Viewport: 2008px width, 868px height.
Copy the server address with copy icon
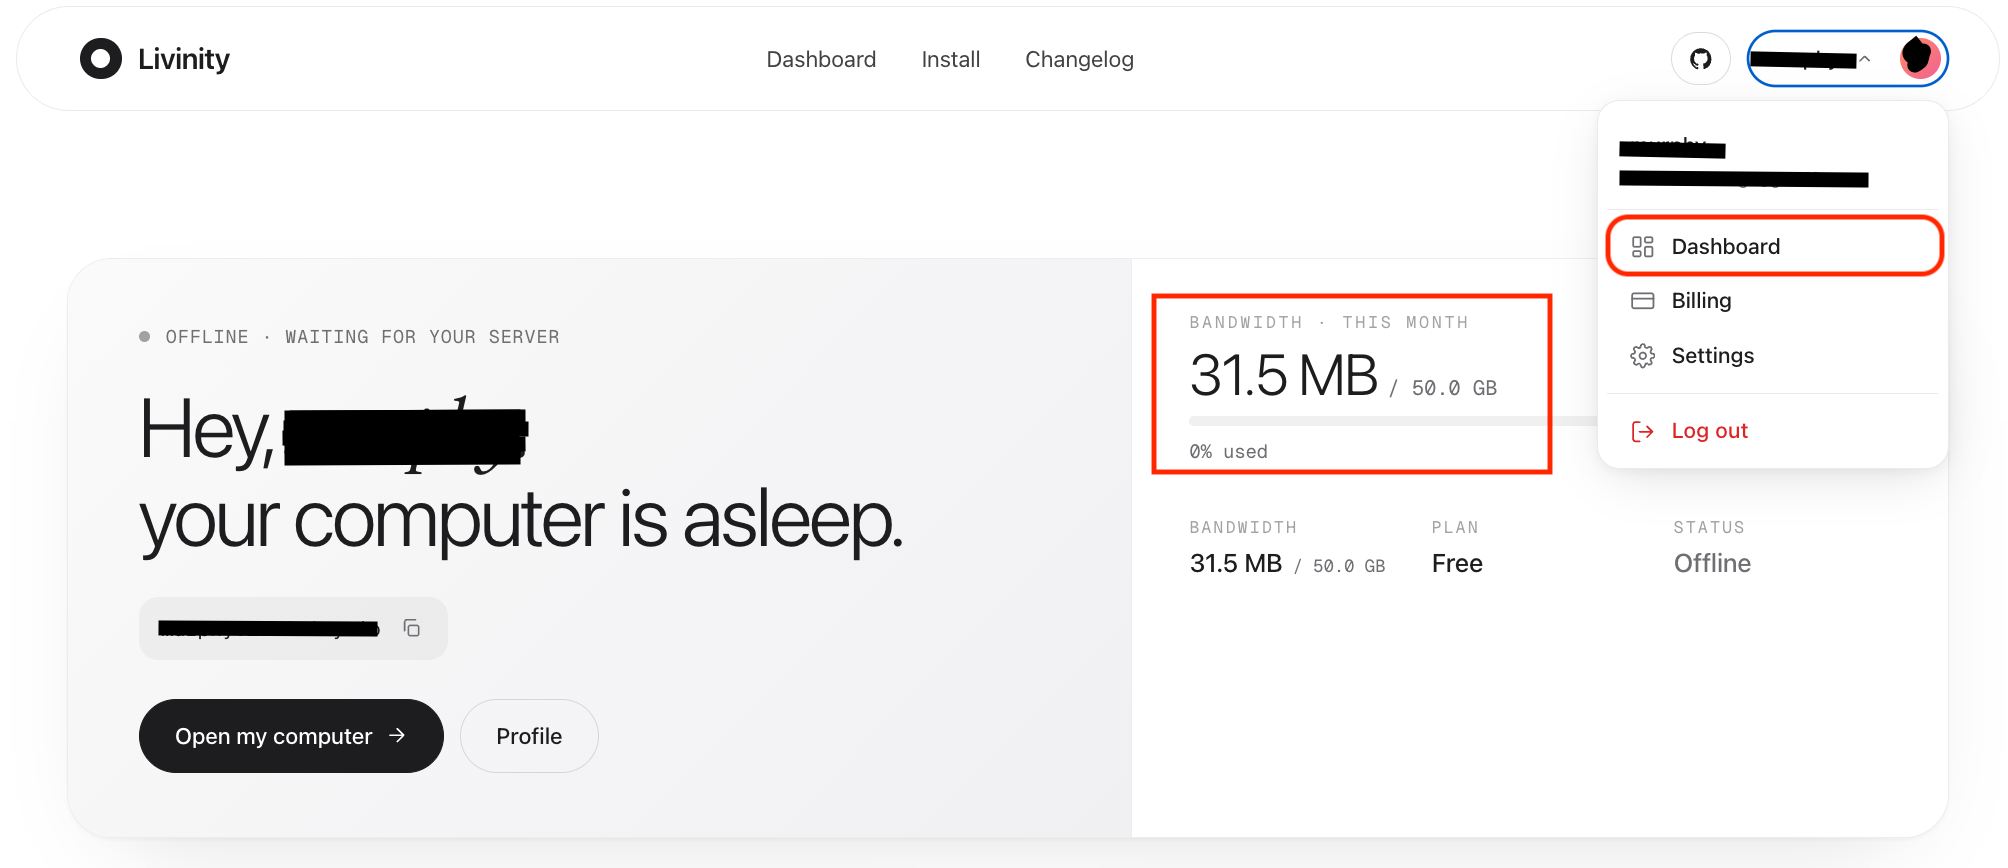(411, 628)
